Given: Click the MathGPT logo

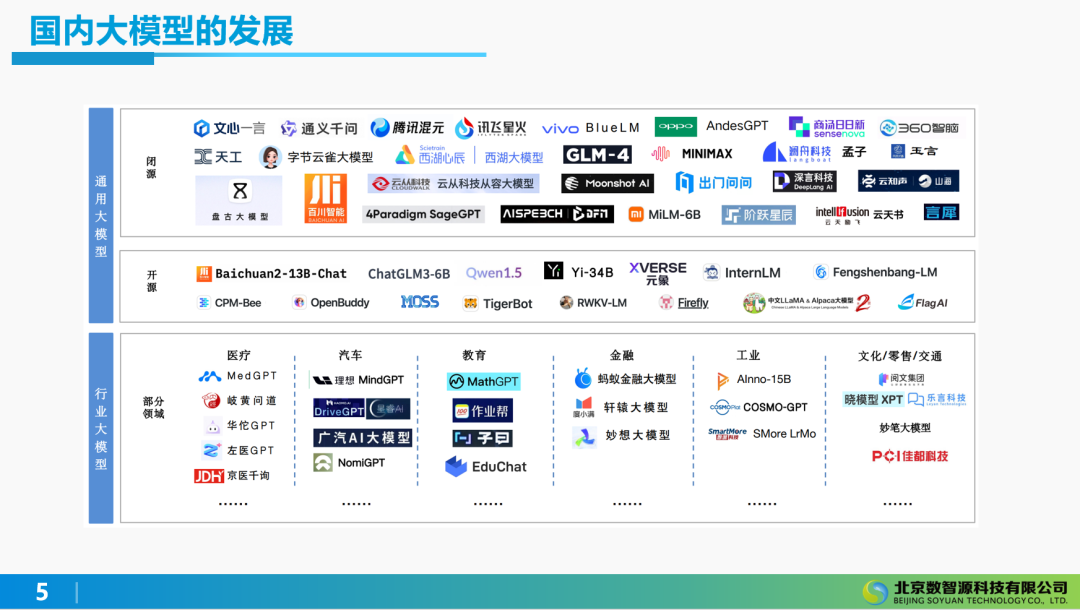Looking at the screenshot, I should coord(484,381).
